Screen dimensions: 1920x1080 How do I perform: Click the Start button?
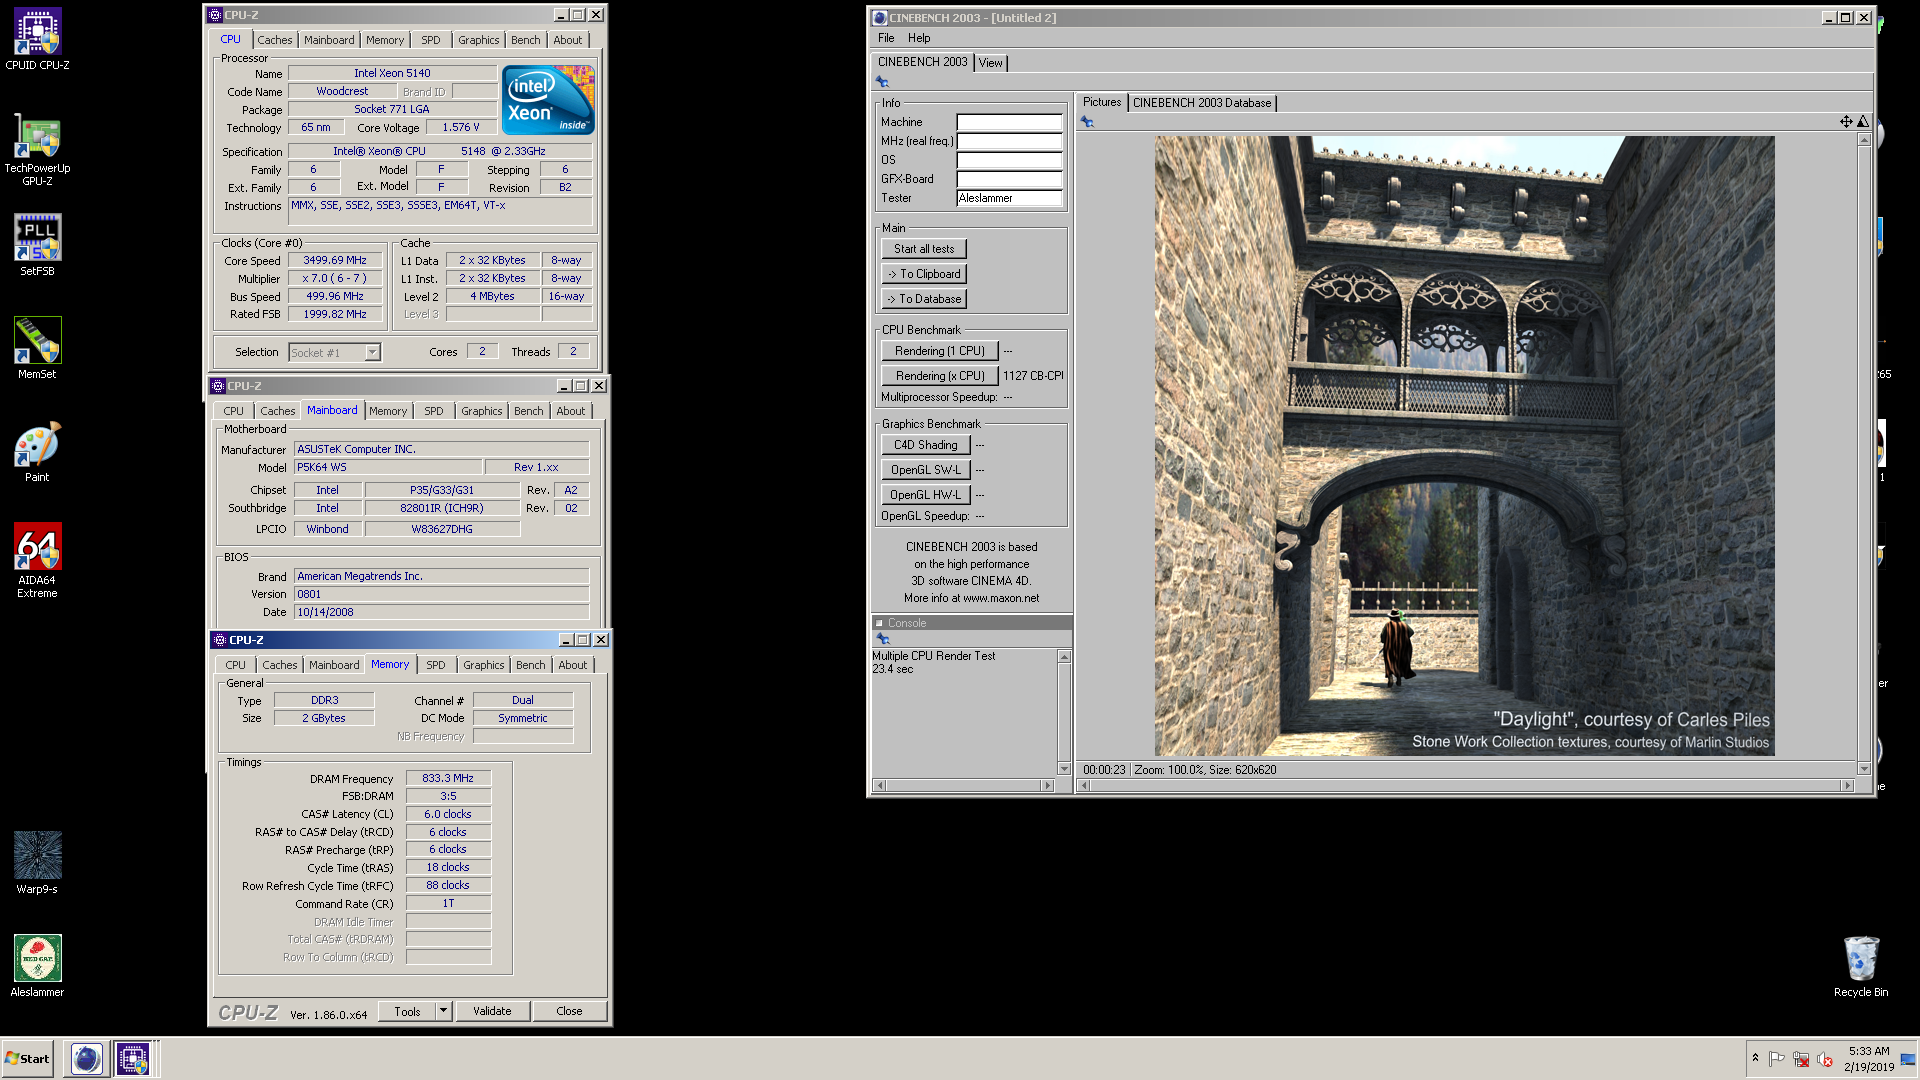(28, 1059)
